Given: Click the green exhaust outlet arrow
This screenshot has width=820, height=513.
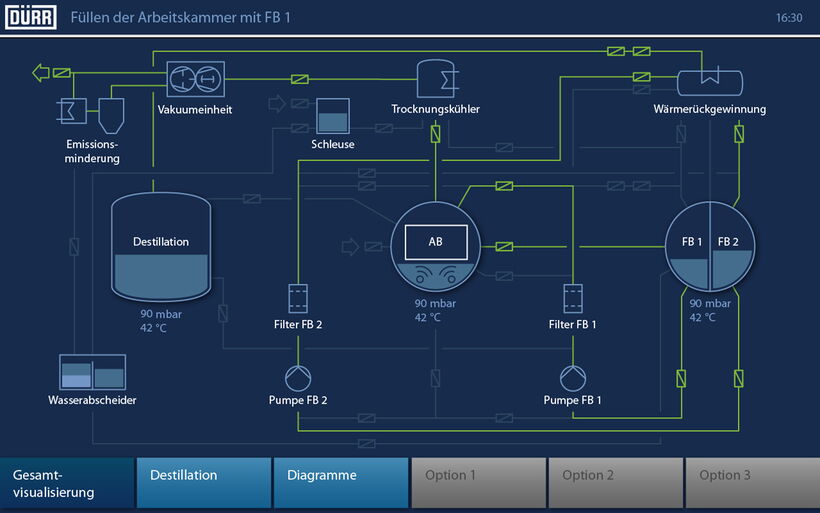Looking at the screenshot, I should click(x=41, y=73).
